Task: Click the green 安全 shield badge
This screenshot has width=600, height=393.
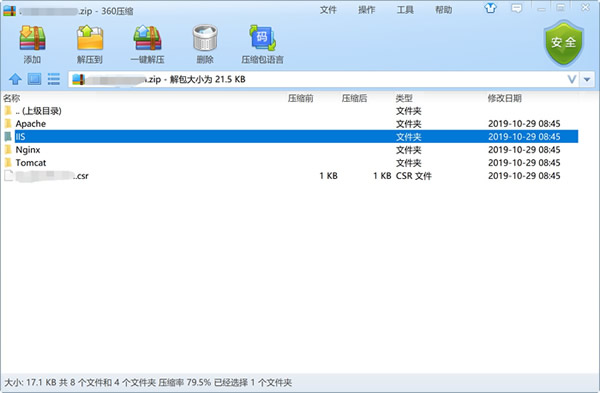Action: click(564, 43)
